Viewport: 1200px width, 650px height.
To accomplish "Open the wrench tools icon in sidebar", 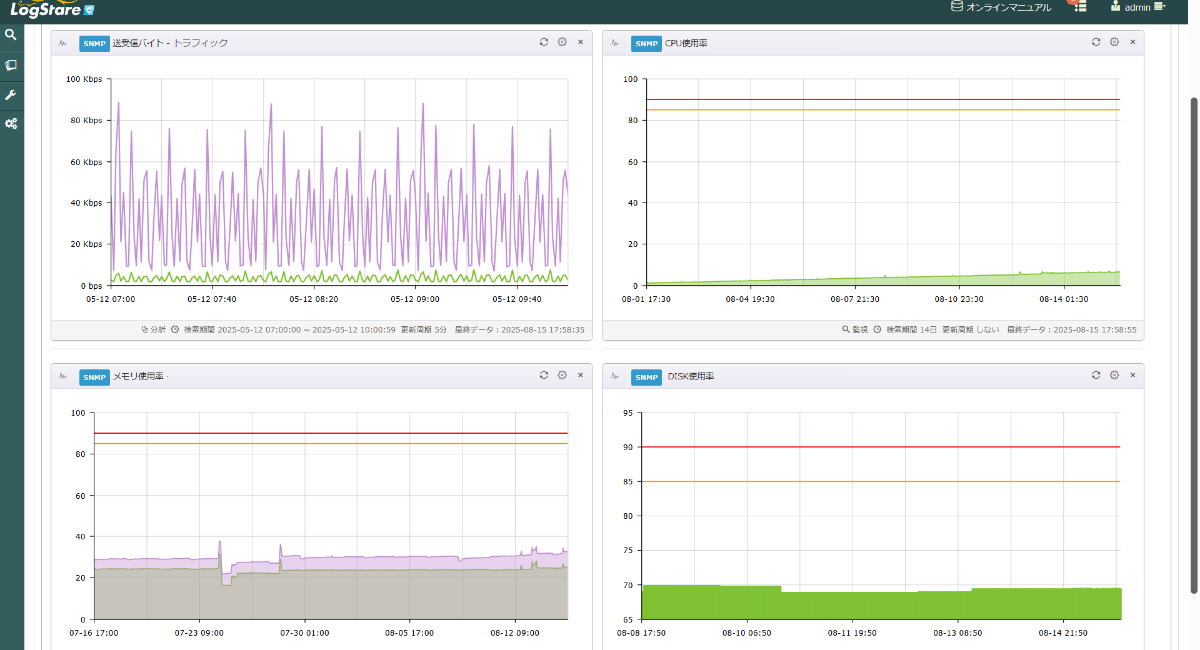I will coord(11,95).
